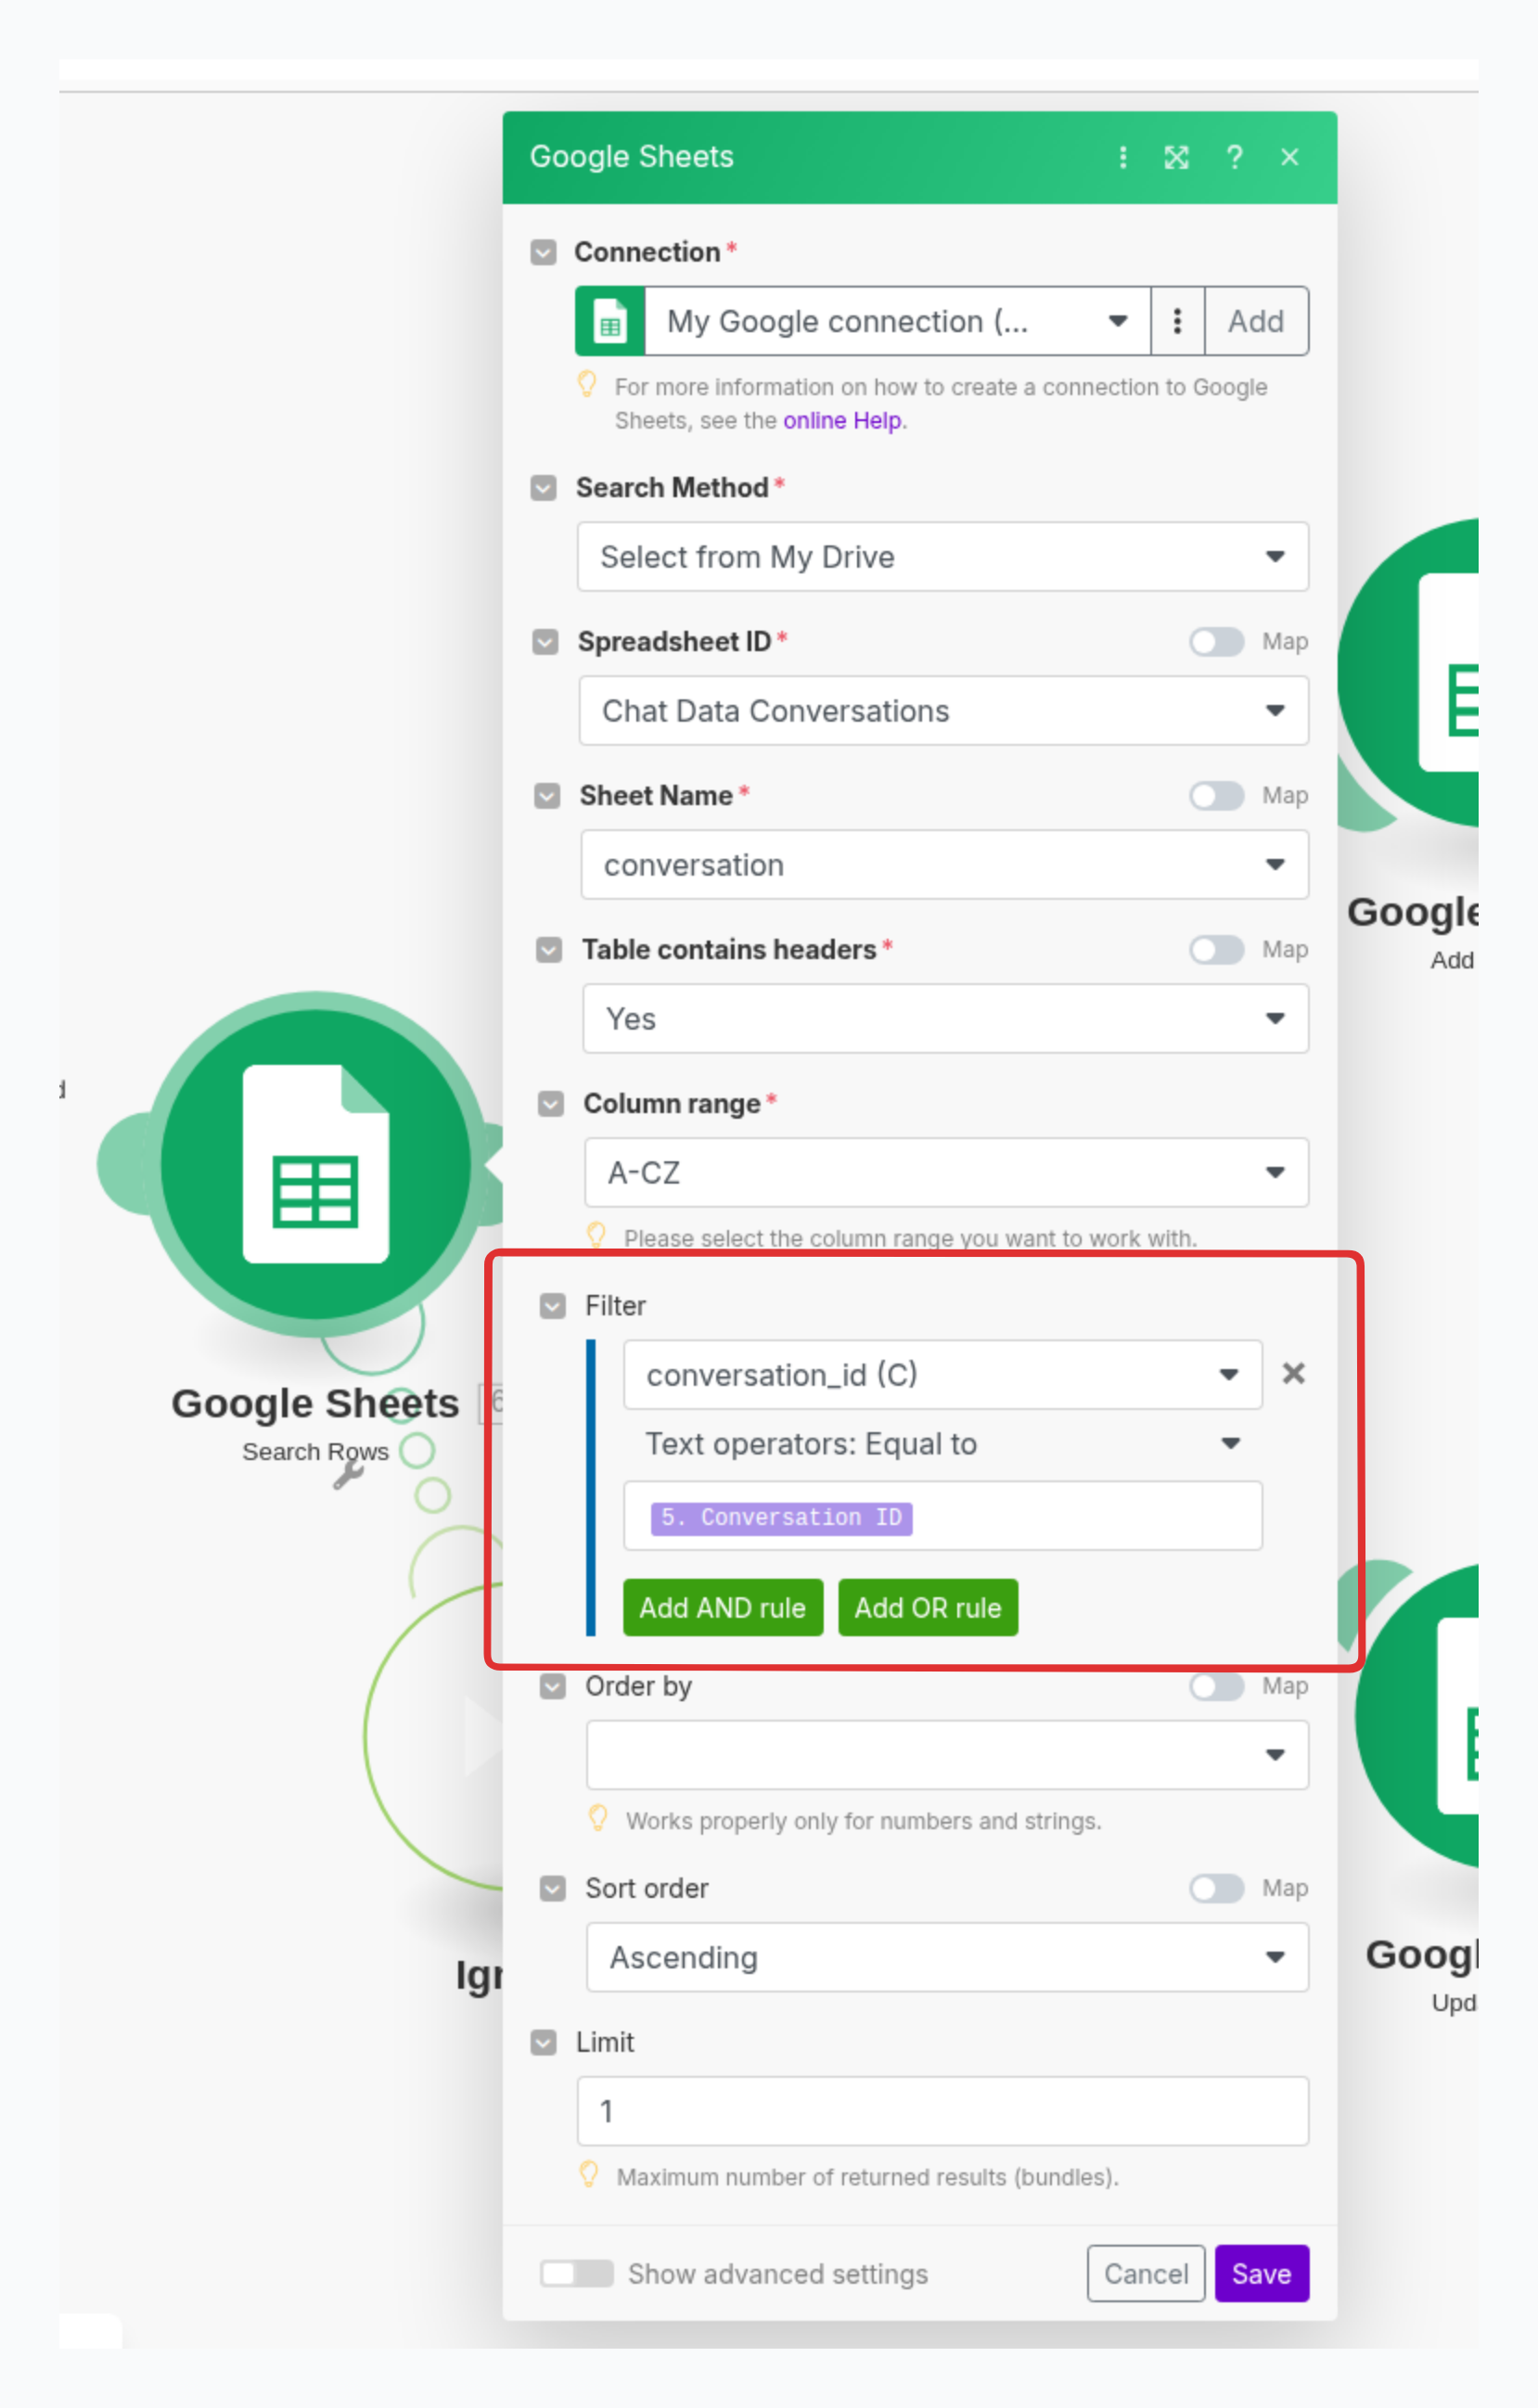Toggle Map switch for Table contains headers
Viewport: 1538px width, 2408px height.
click(x=1217, y=950)
